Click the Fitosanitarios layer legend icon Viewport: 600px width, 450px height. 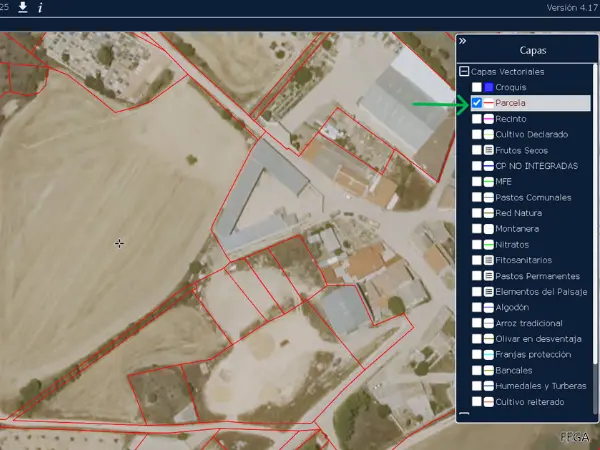click(x=489, y=260)
